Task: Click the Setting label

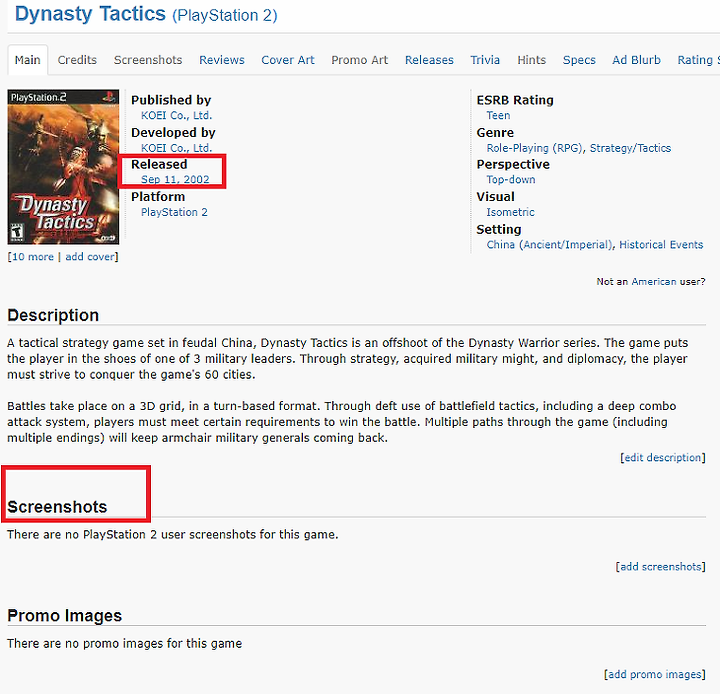Action: tap(499, 229)
